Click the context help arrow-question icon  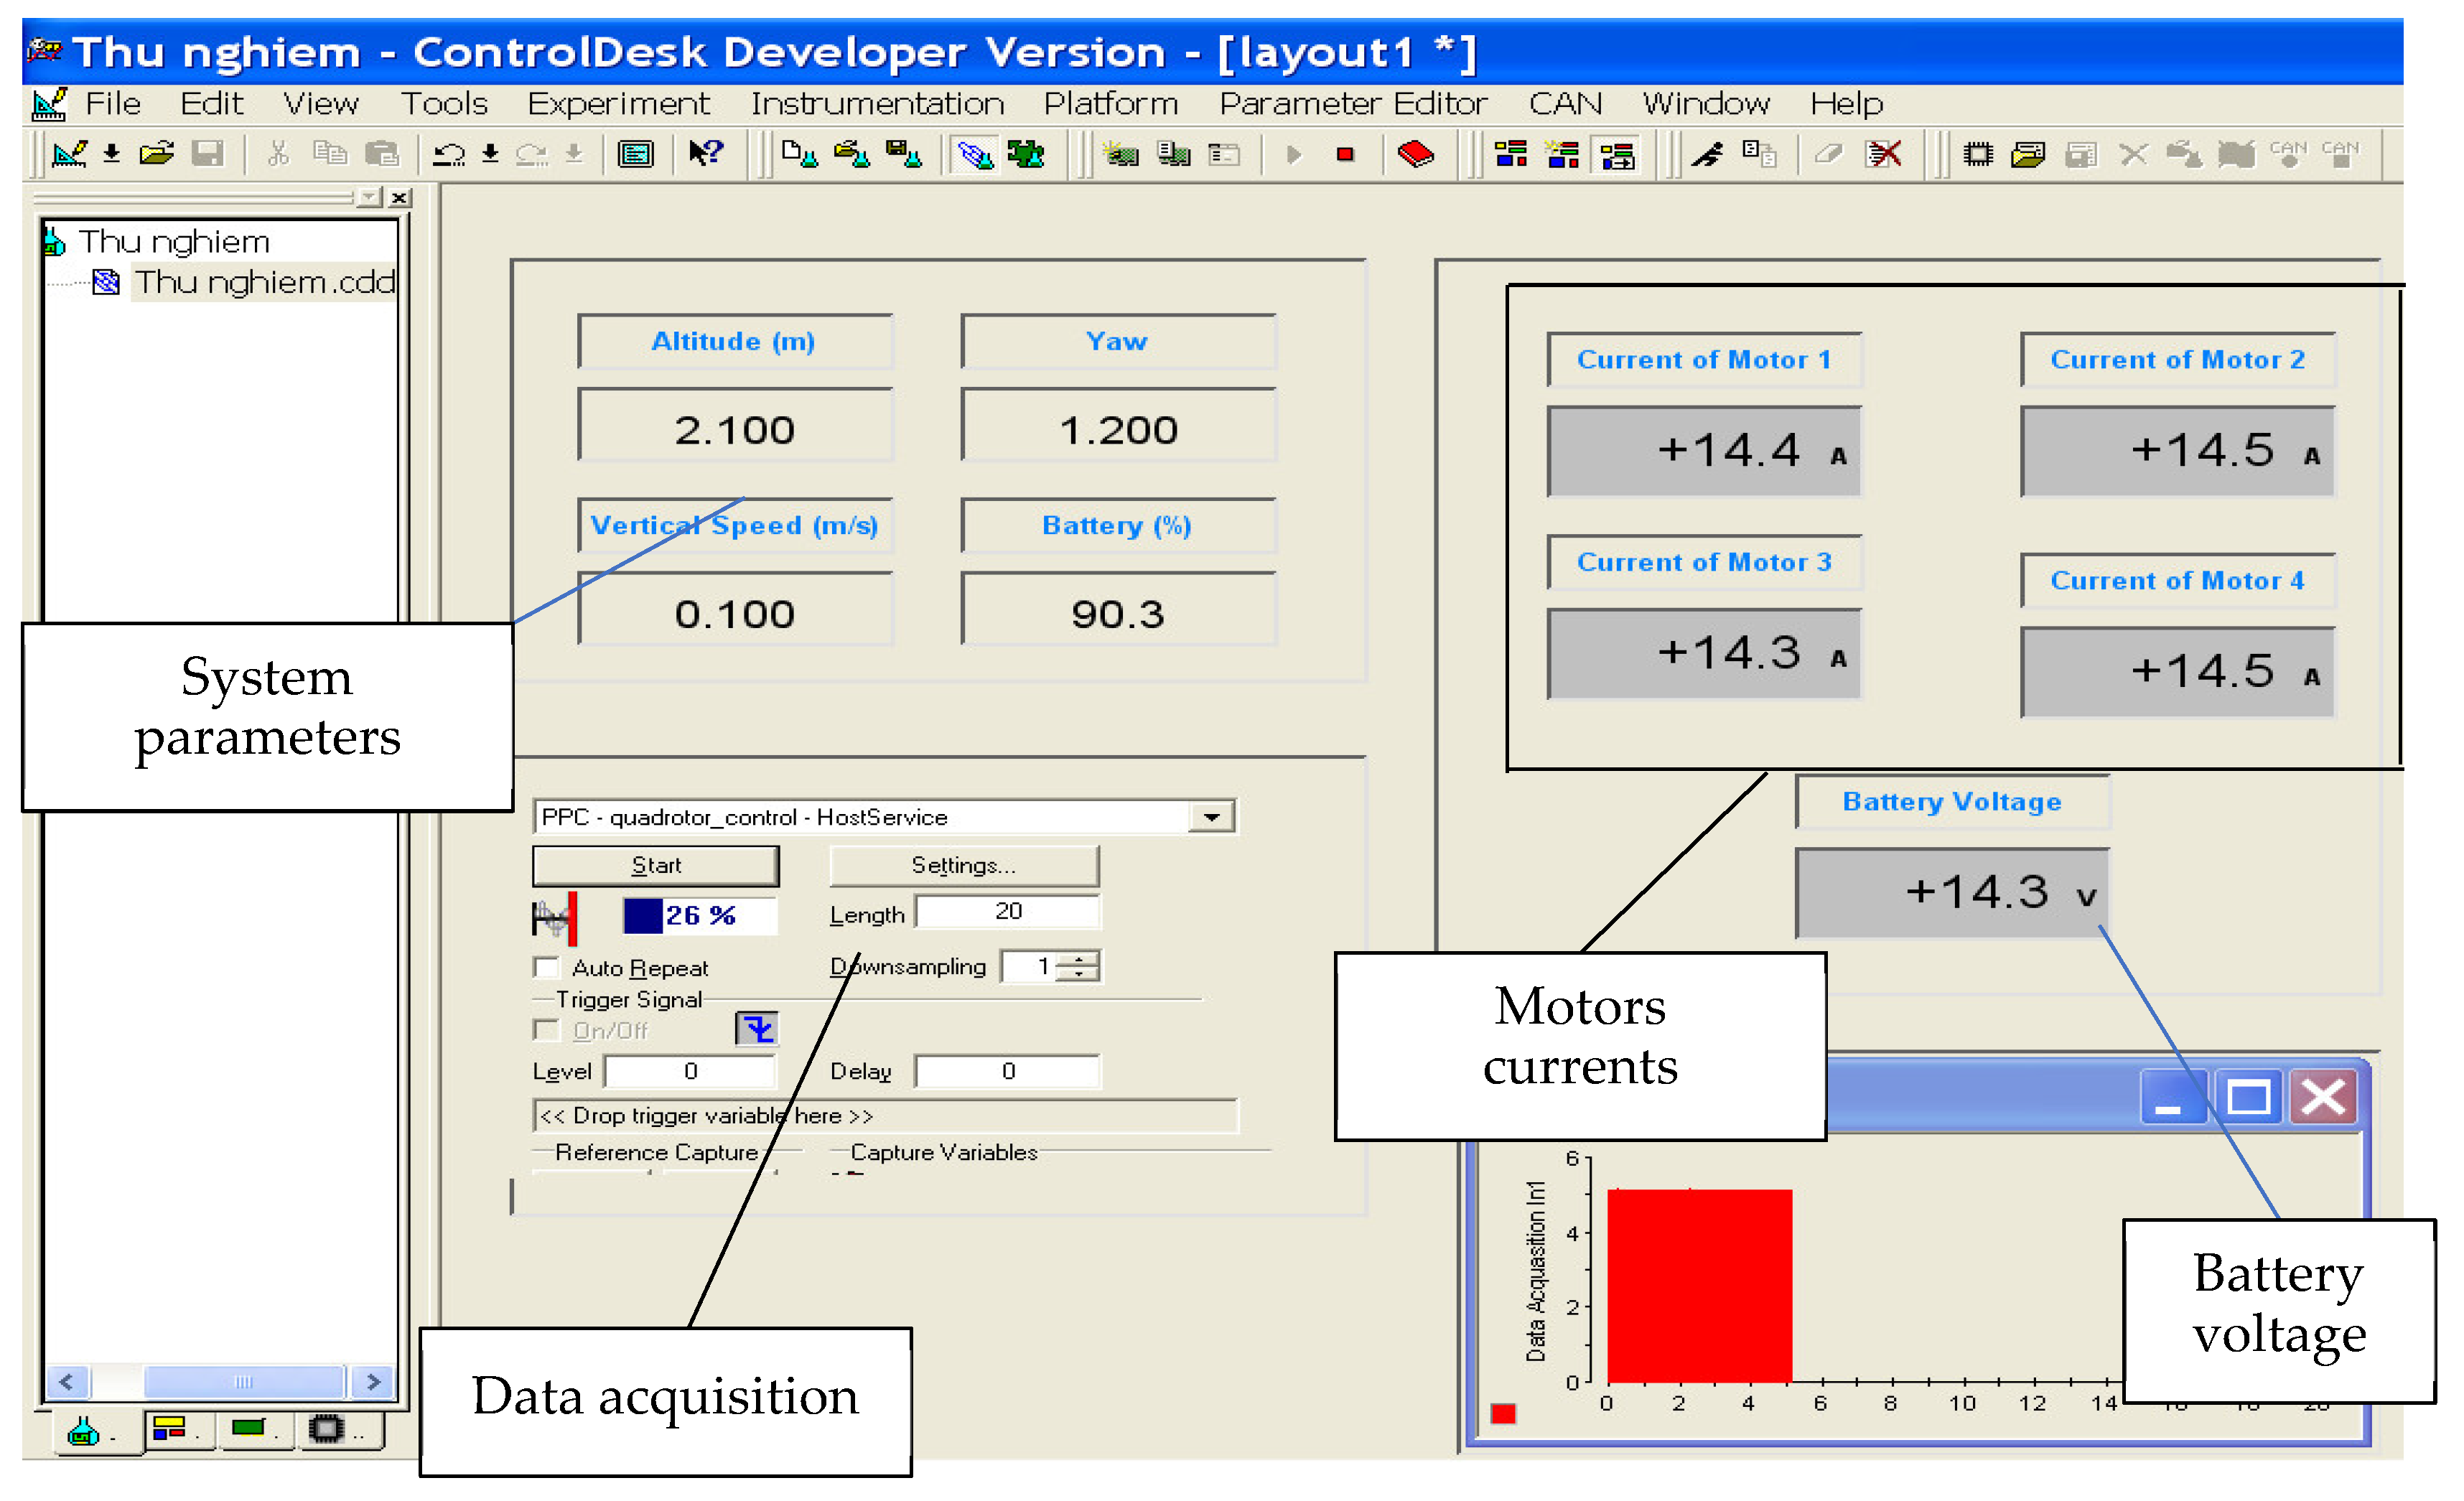click(706, 154)
